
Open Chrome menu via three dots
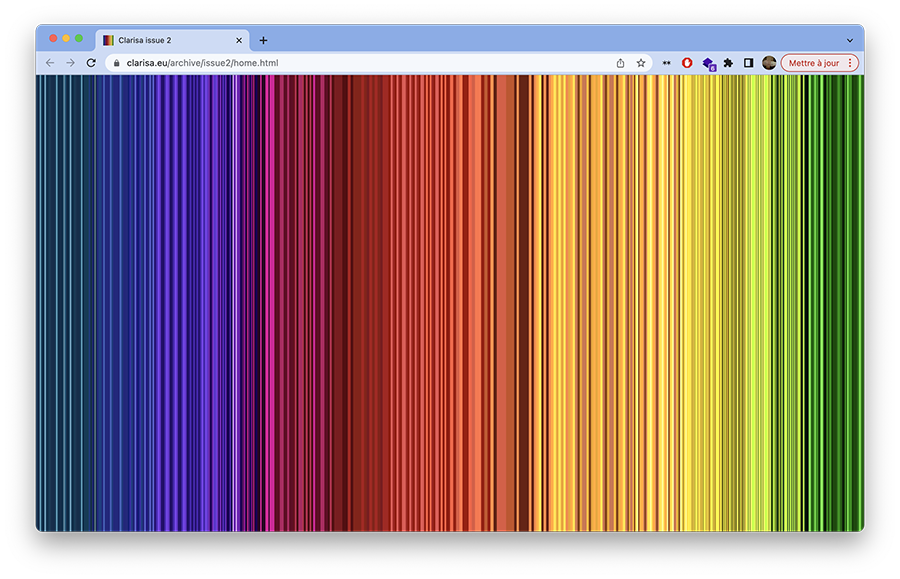point(850,63)
